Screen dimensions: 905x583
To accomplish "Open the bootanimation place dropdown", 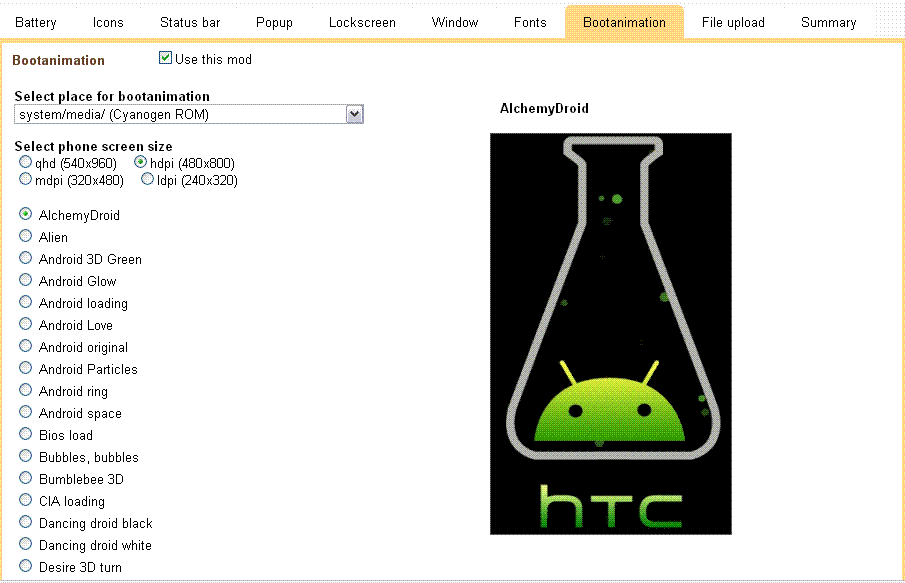I will (x=189, y=114).
